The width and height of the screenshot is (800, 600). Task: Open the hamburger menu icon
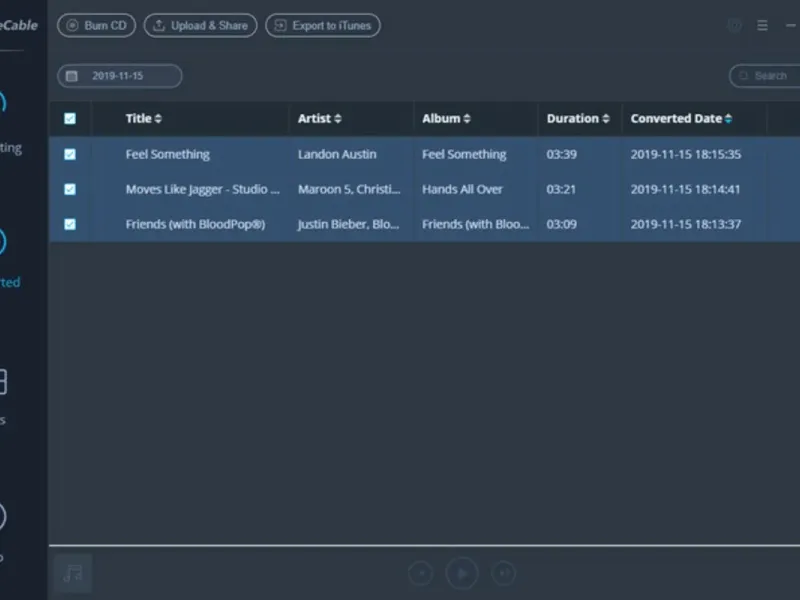pyautogui.click(x=762, y=26)
